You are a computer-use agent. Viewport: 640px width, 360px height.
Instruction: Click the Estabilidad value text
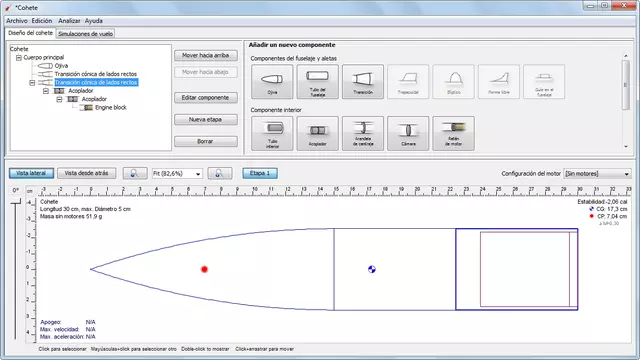click(x=602, y=202)
